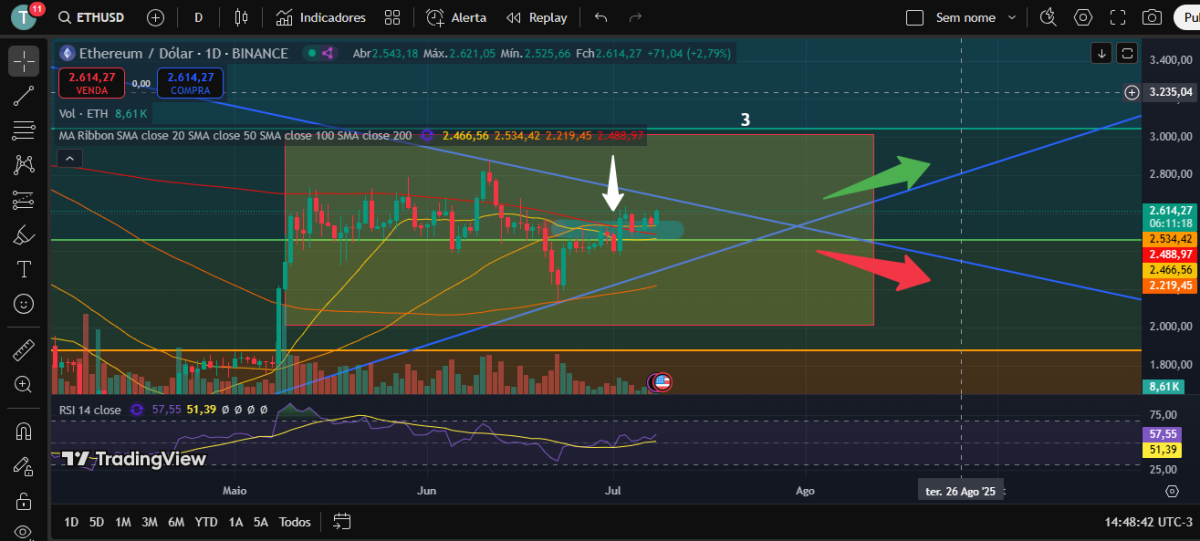
Task: Click the 2.534,42 SMA price label
Action: [1171, 239]
